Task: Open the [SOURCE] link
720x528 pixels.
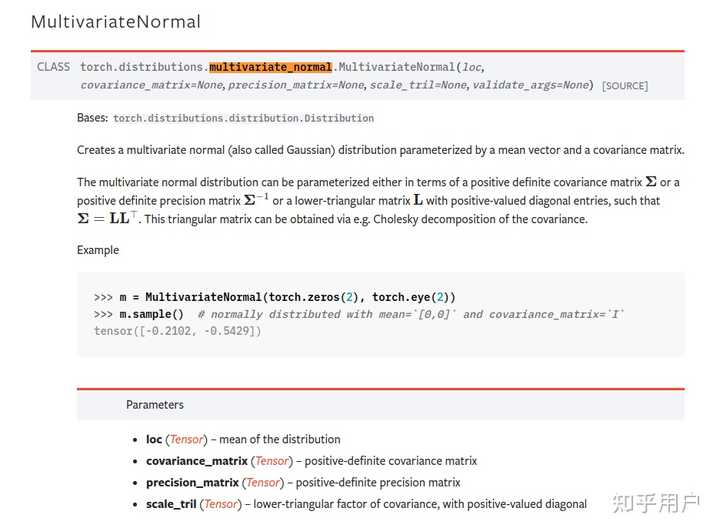Action: (x=625, y=86)
